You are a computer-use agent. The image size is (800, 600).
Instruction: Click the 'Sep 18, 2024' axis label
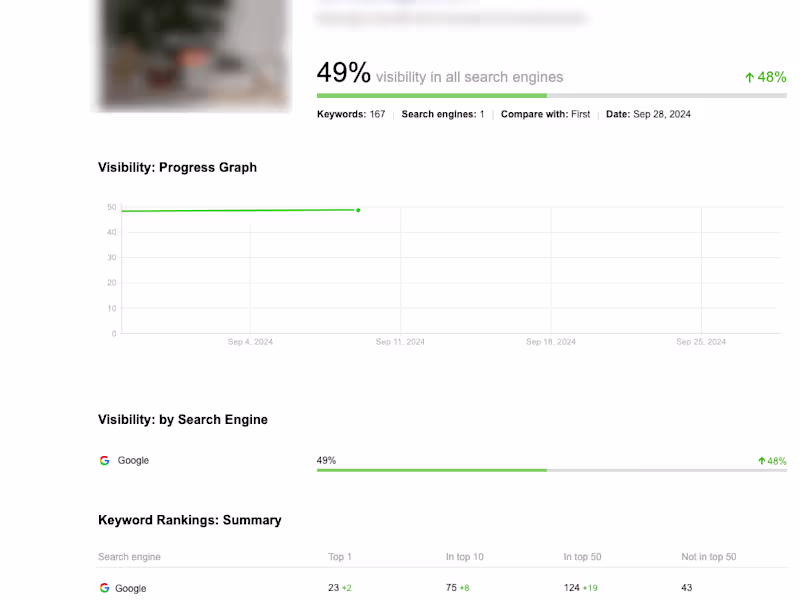click(551, 342)
